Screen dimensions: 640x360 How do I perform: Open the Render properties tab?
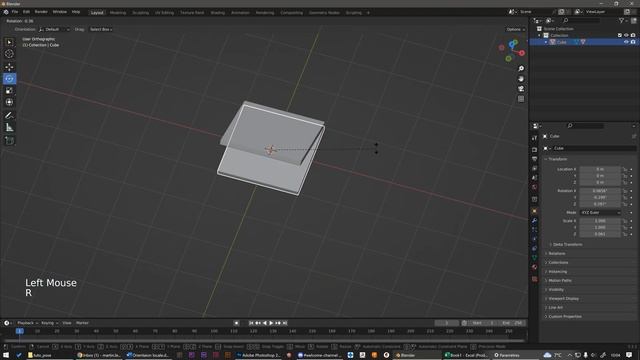(x=534, y=150)
